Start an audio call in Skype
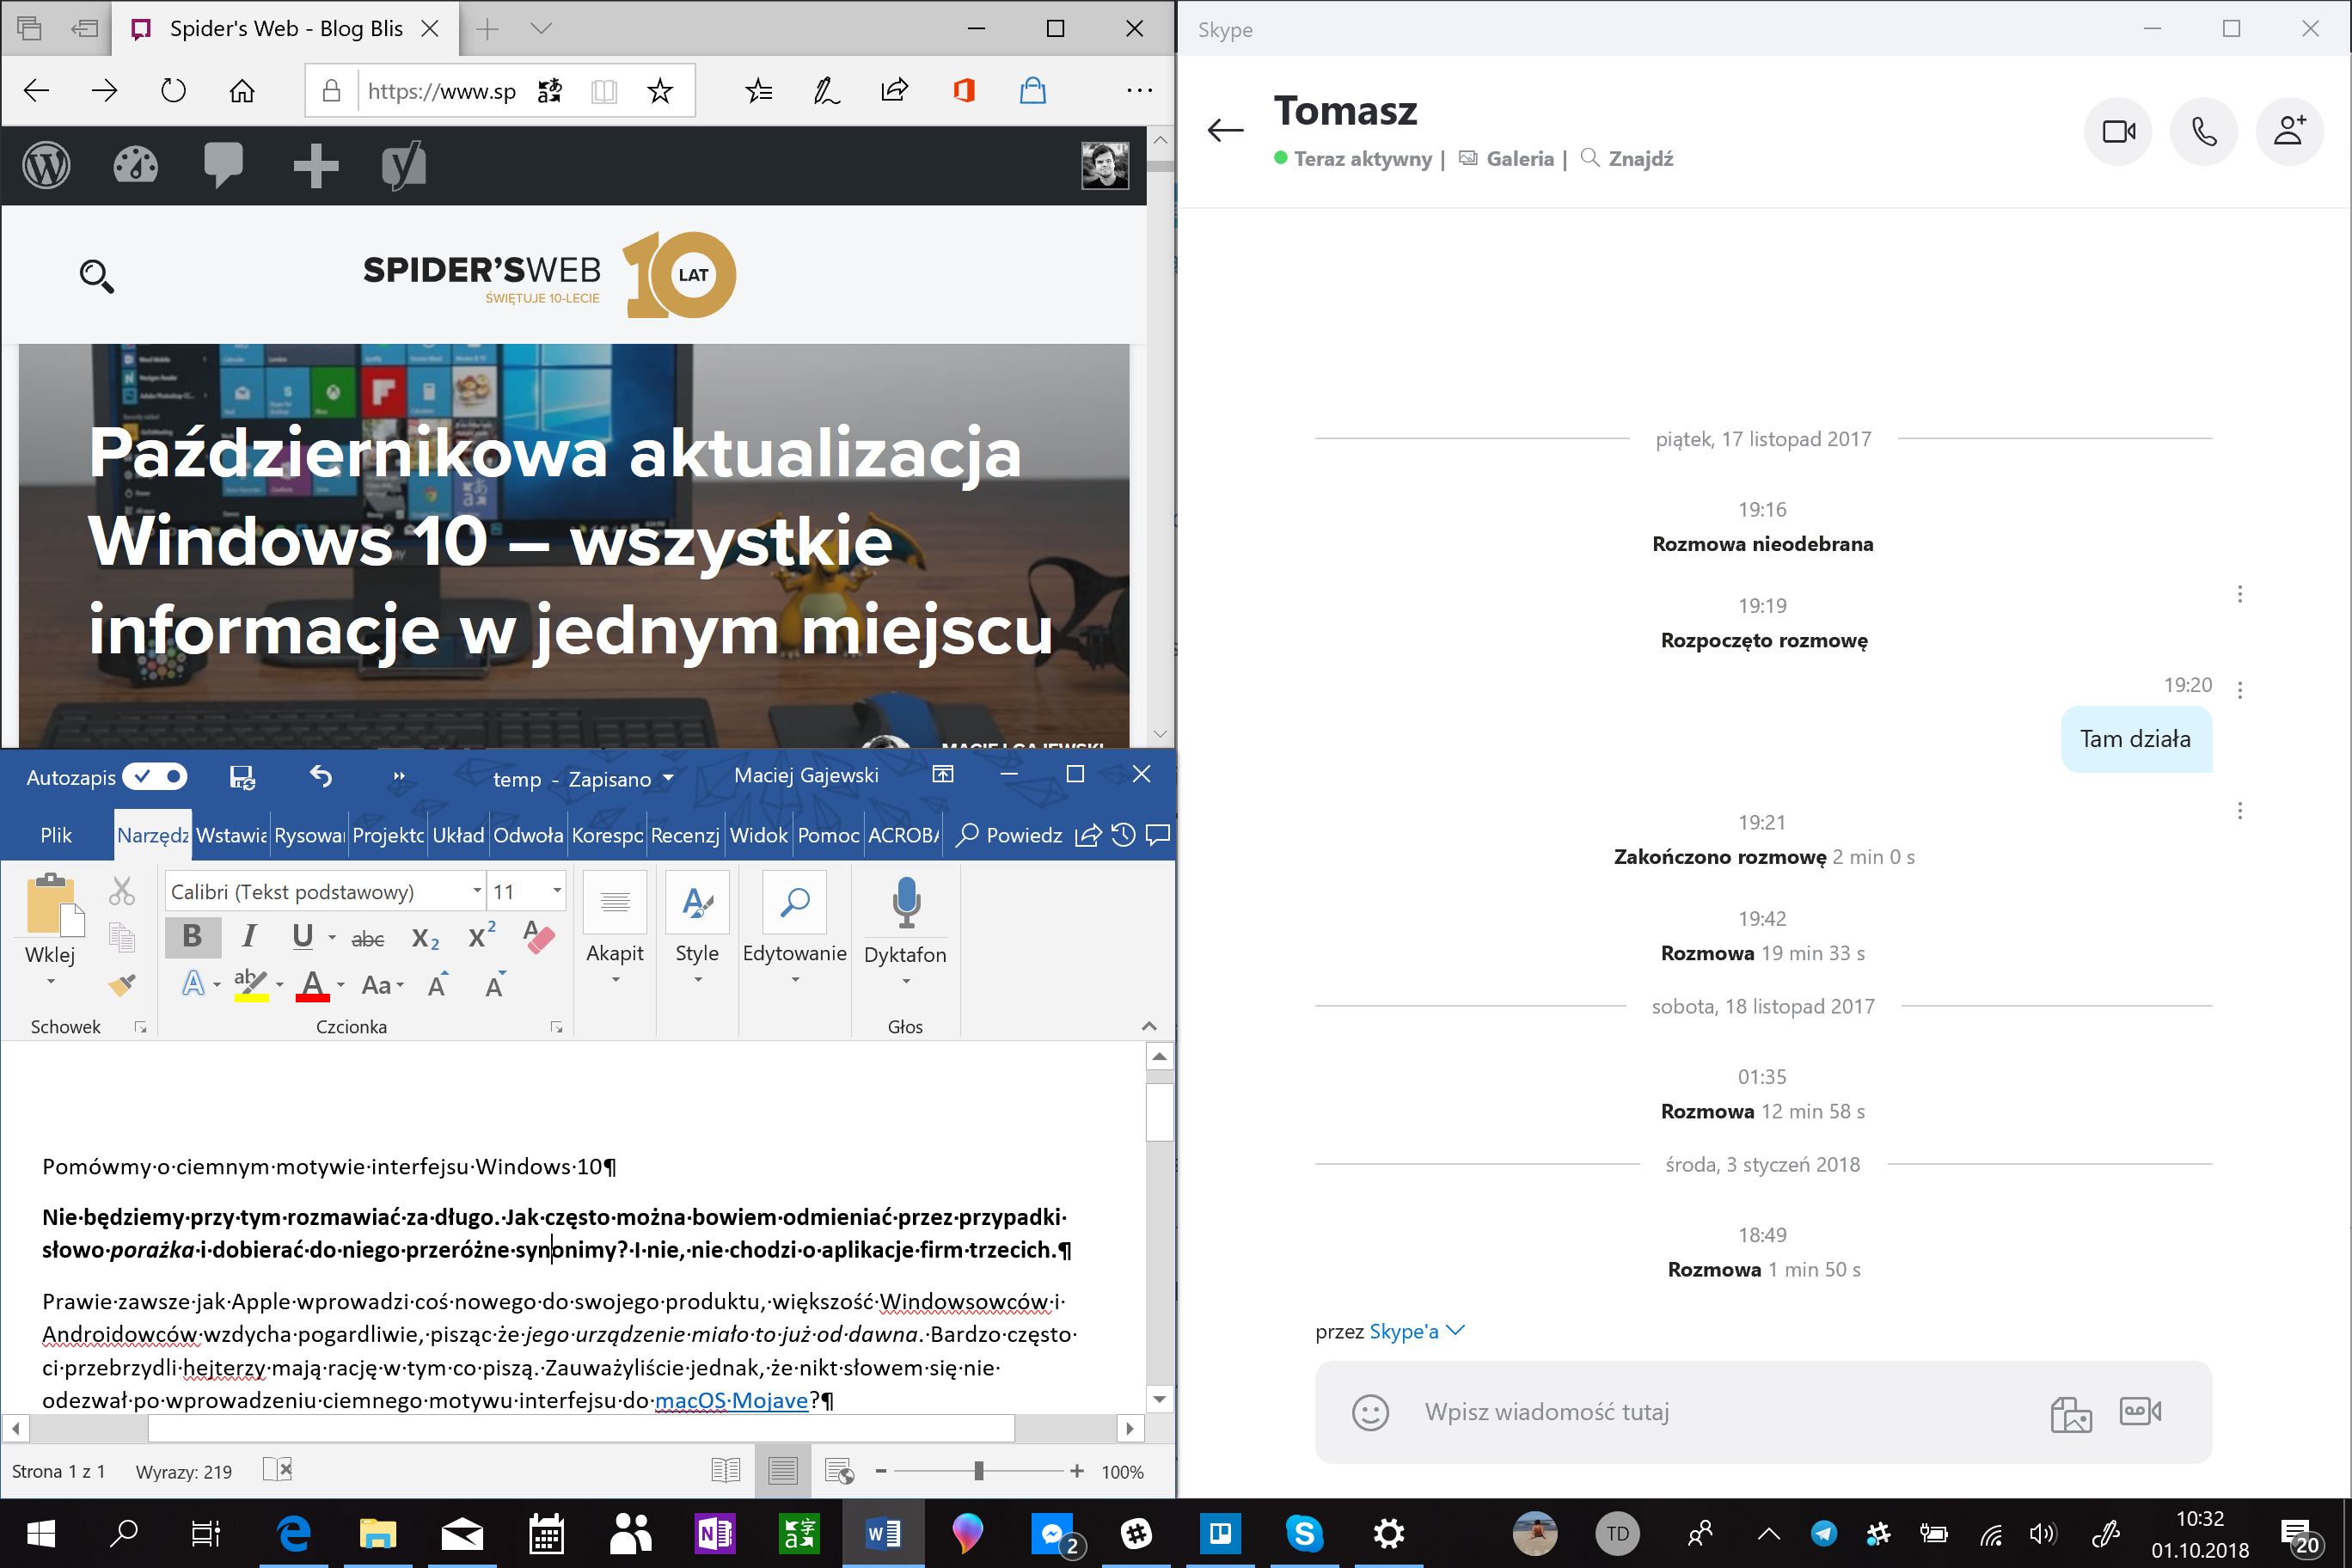2352x1568 pixels. click(2203, 131)
